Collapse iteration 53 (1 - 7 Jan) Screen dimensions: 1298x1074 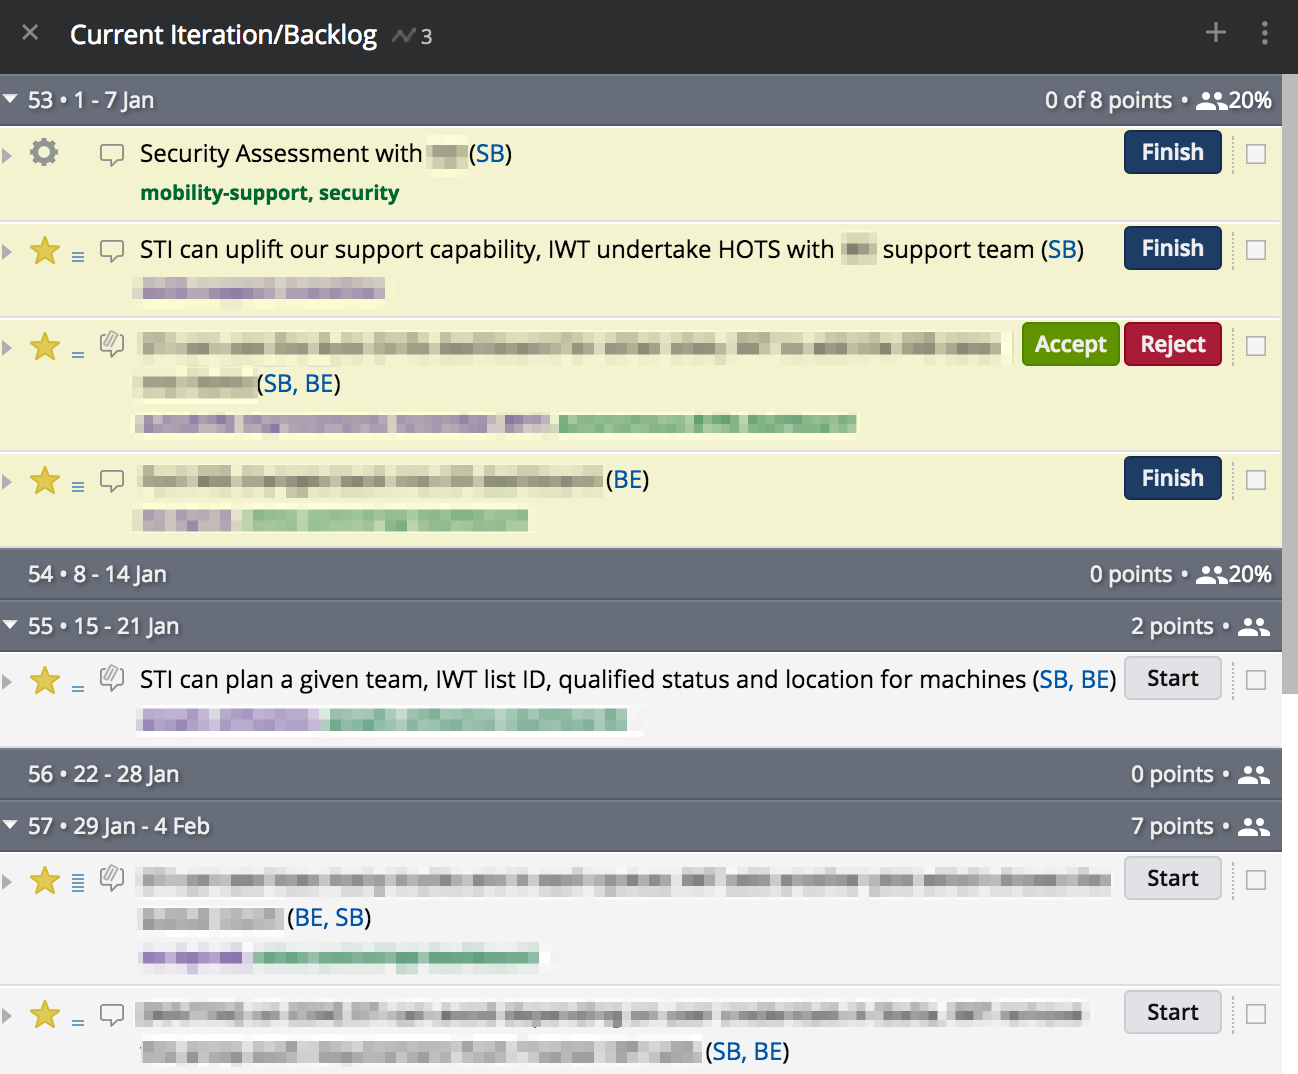pyautogui.click(x=11, y=100)
